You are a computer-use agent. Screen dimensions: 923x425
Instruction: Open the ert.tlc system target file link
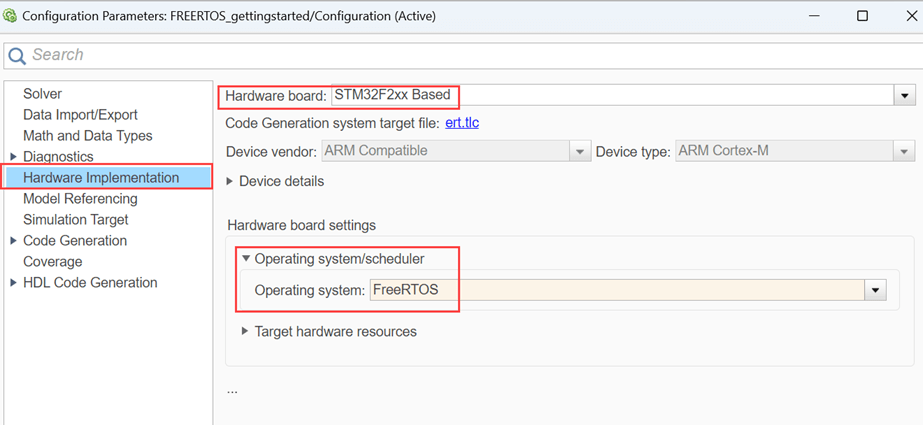(461, 123)
